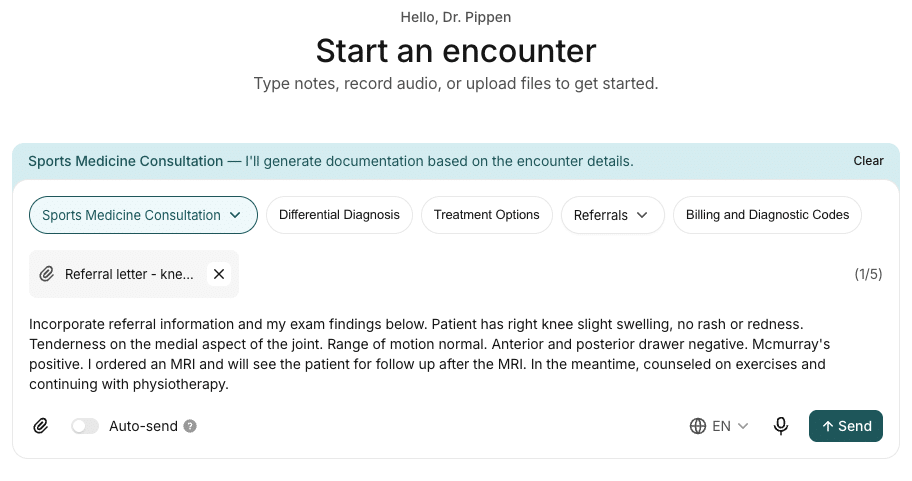Expand Sports Medicine Consultation template dropdown

pos(143,215)
